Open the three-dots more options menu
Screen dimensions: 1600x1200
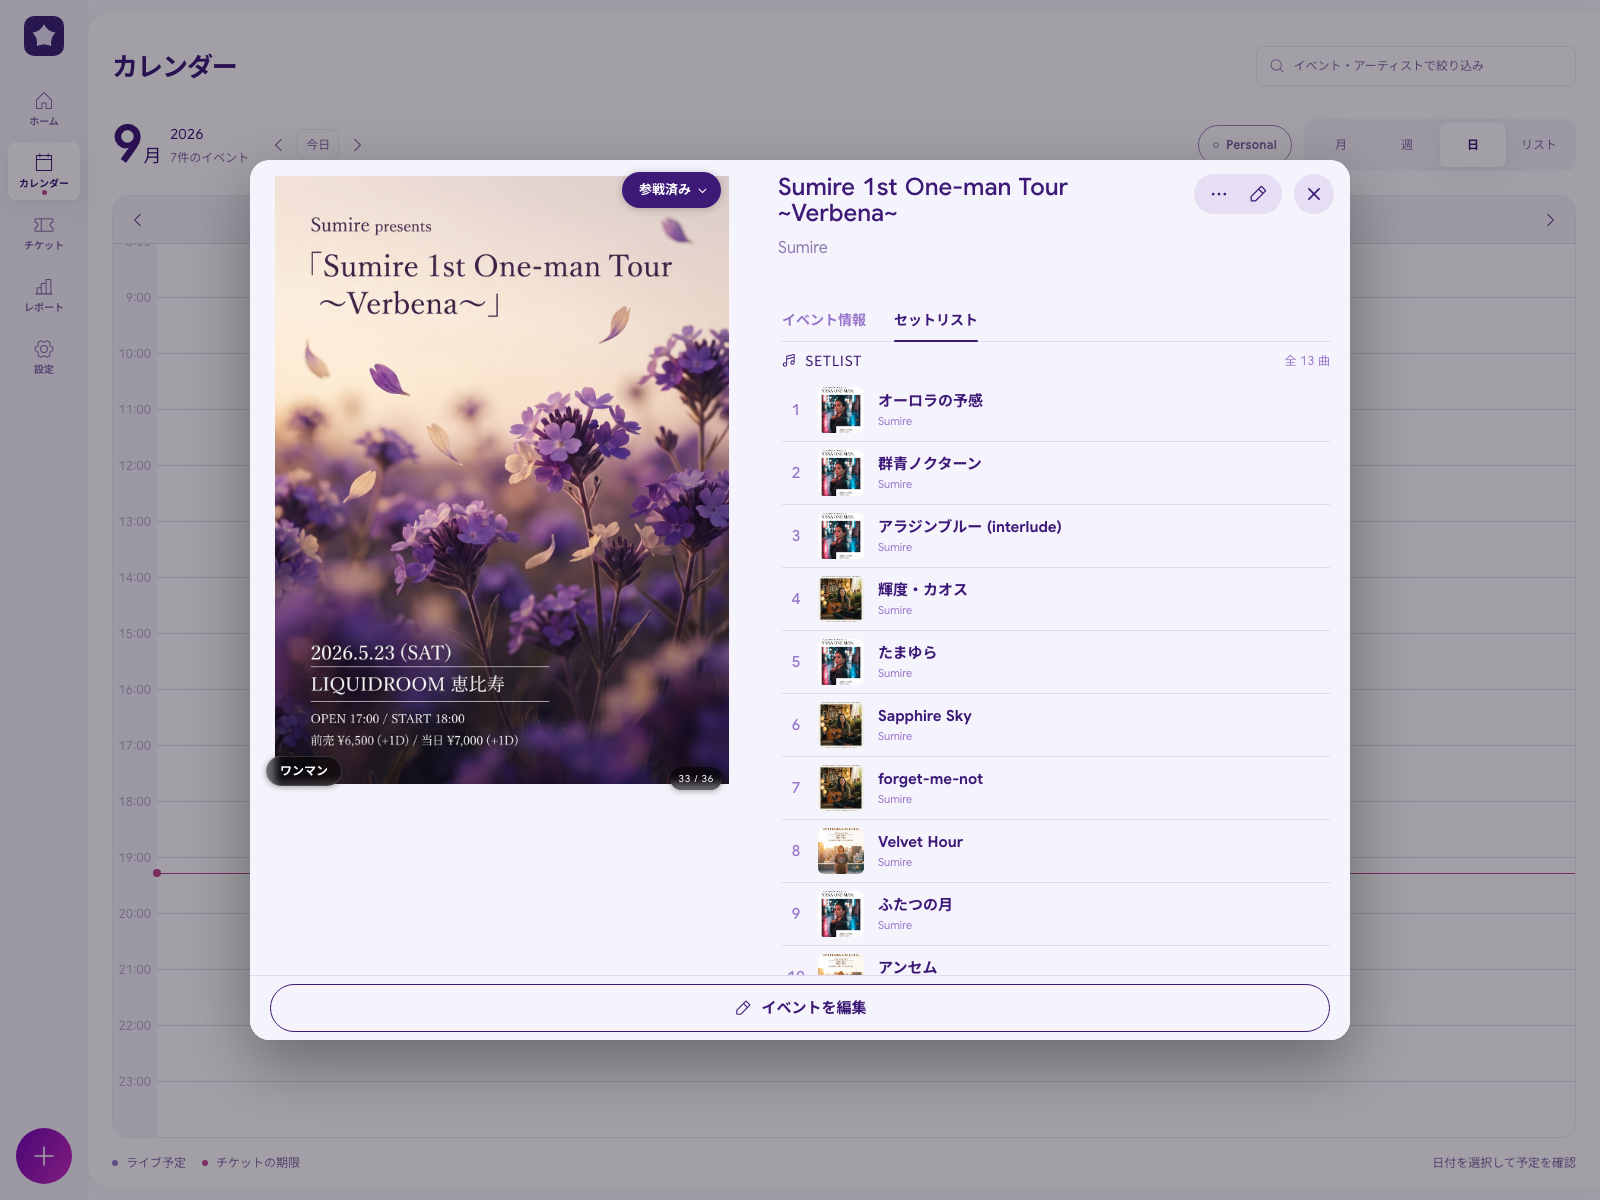point(1218,194)
